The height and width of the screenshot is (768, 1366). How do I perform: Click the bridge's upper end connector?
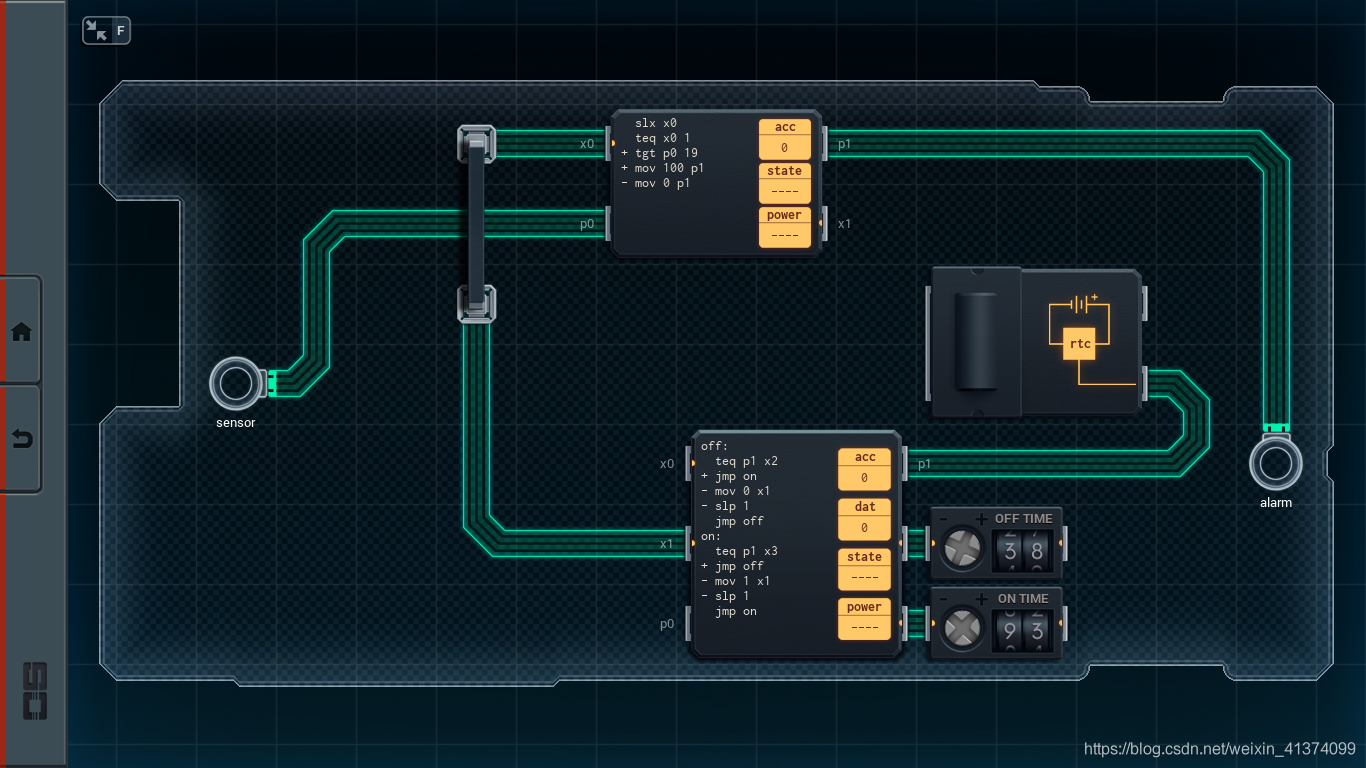coord(476,144)
